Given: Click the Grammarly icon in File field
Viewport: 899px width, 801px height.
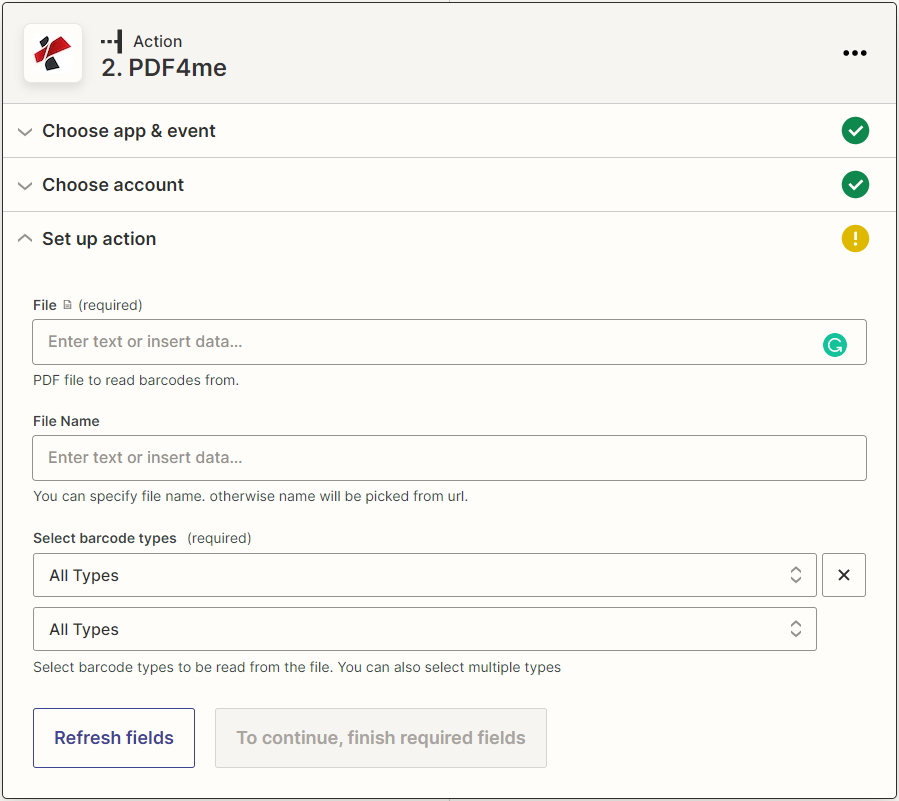Looking at the screenshot, I should click(834, 345).
